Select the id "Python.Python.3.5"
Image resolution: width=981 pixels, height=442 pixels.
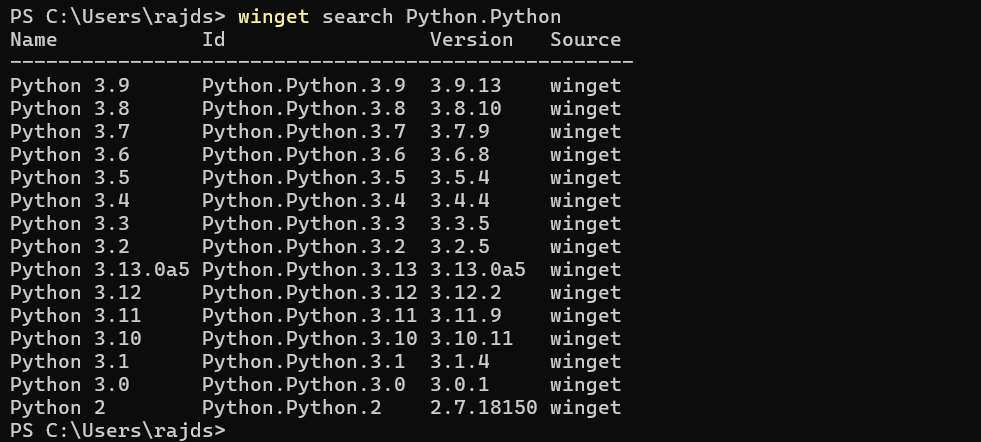click(303, 177)
